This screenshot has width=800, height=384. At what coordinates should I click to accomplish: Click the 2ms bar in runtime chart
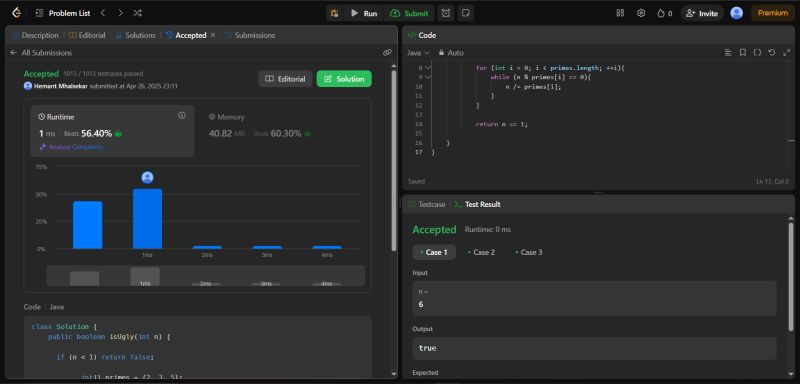(x=207, y=247)
